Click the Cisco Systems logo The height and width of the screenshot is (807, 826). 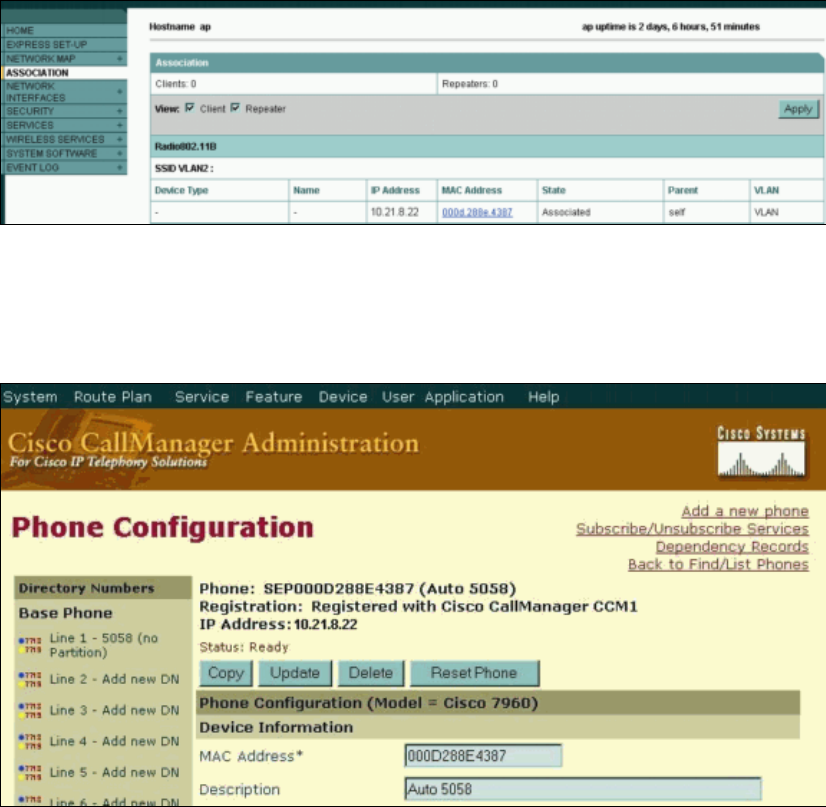coord(762,452)
